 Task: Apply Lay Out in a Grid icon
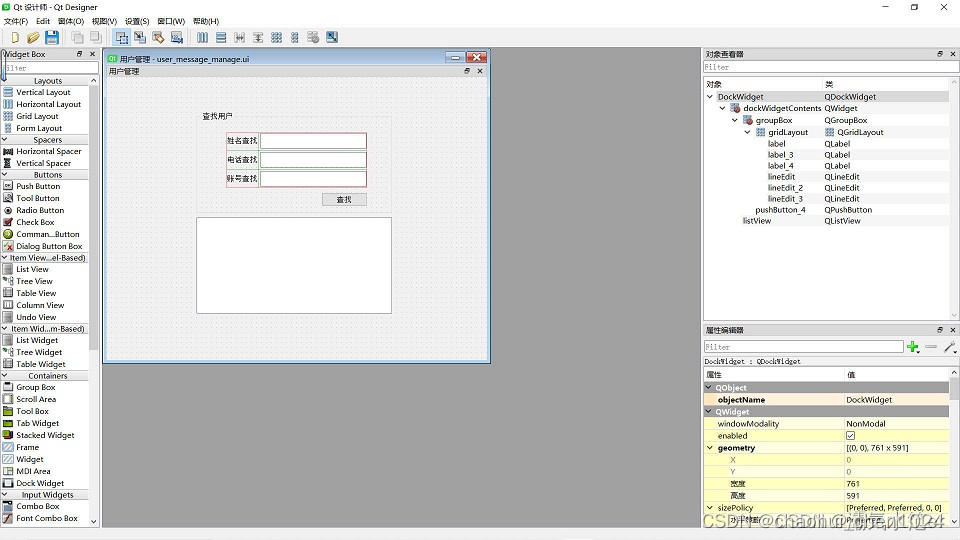tap(277, 37)
